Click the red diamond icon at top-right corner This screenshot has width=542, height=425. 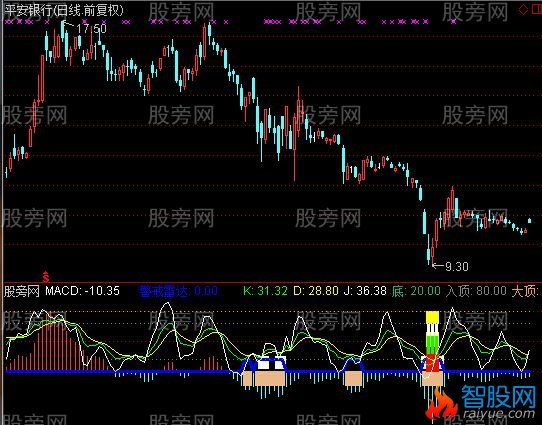point(524,10)
